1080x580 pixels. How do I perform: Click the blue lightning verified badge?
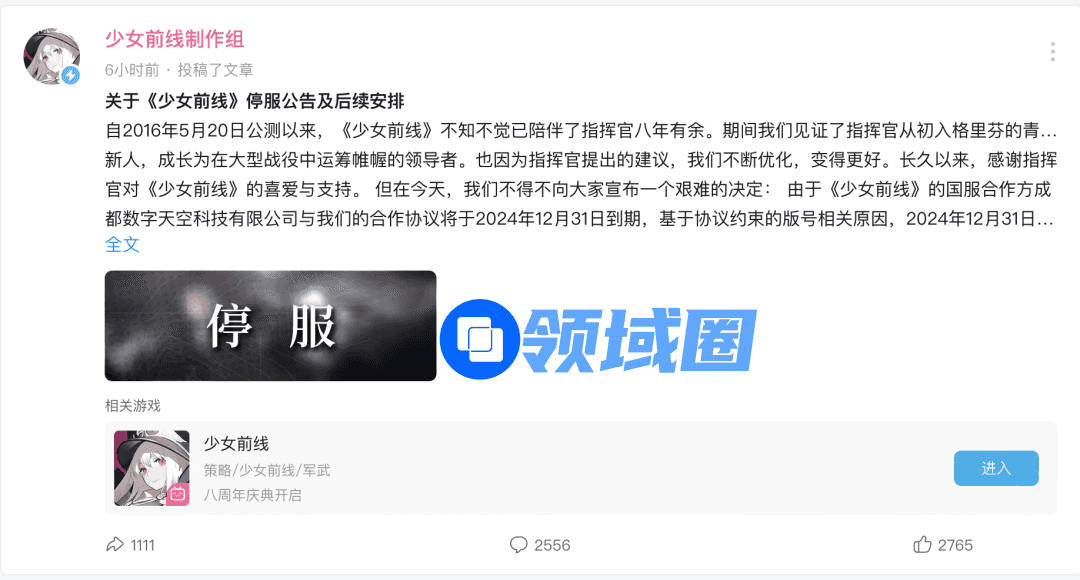point(70,76)
